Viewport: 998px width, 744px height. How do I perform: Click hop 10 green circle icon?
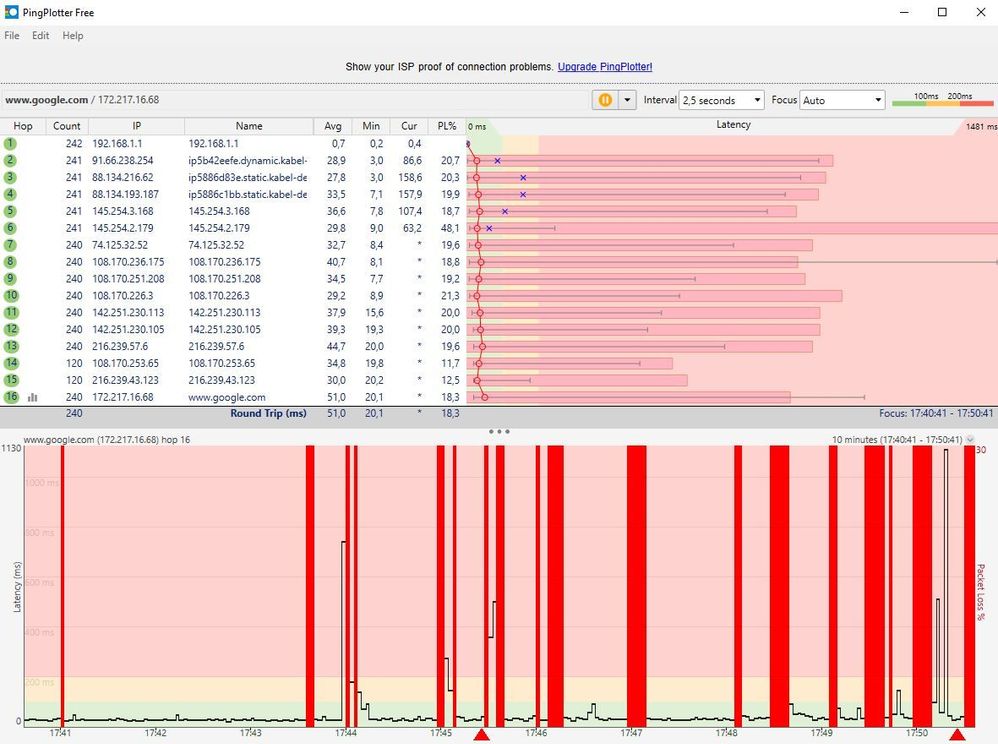pyautogui.click(x=11, y=295)
